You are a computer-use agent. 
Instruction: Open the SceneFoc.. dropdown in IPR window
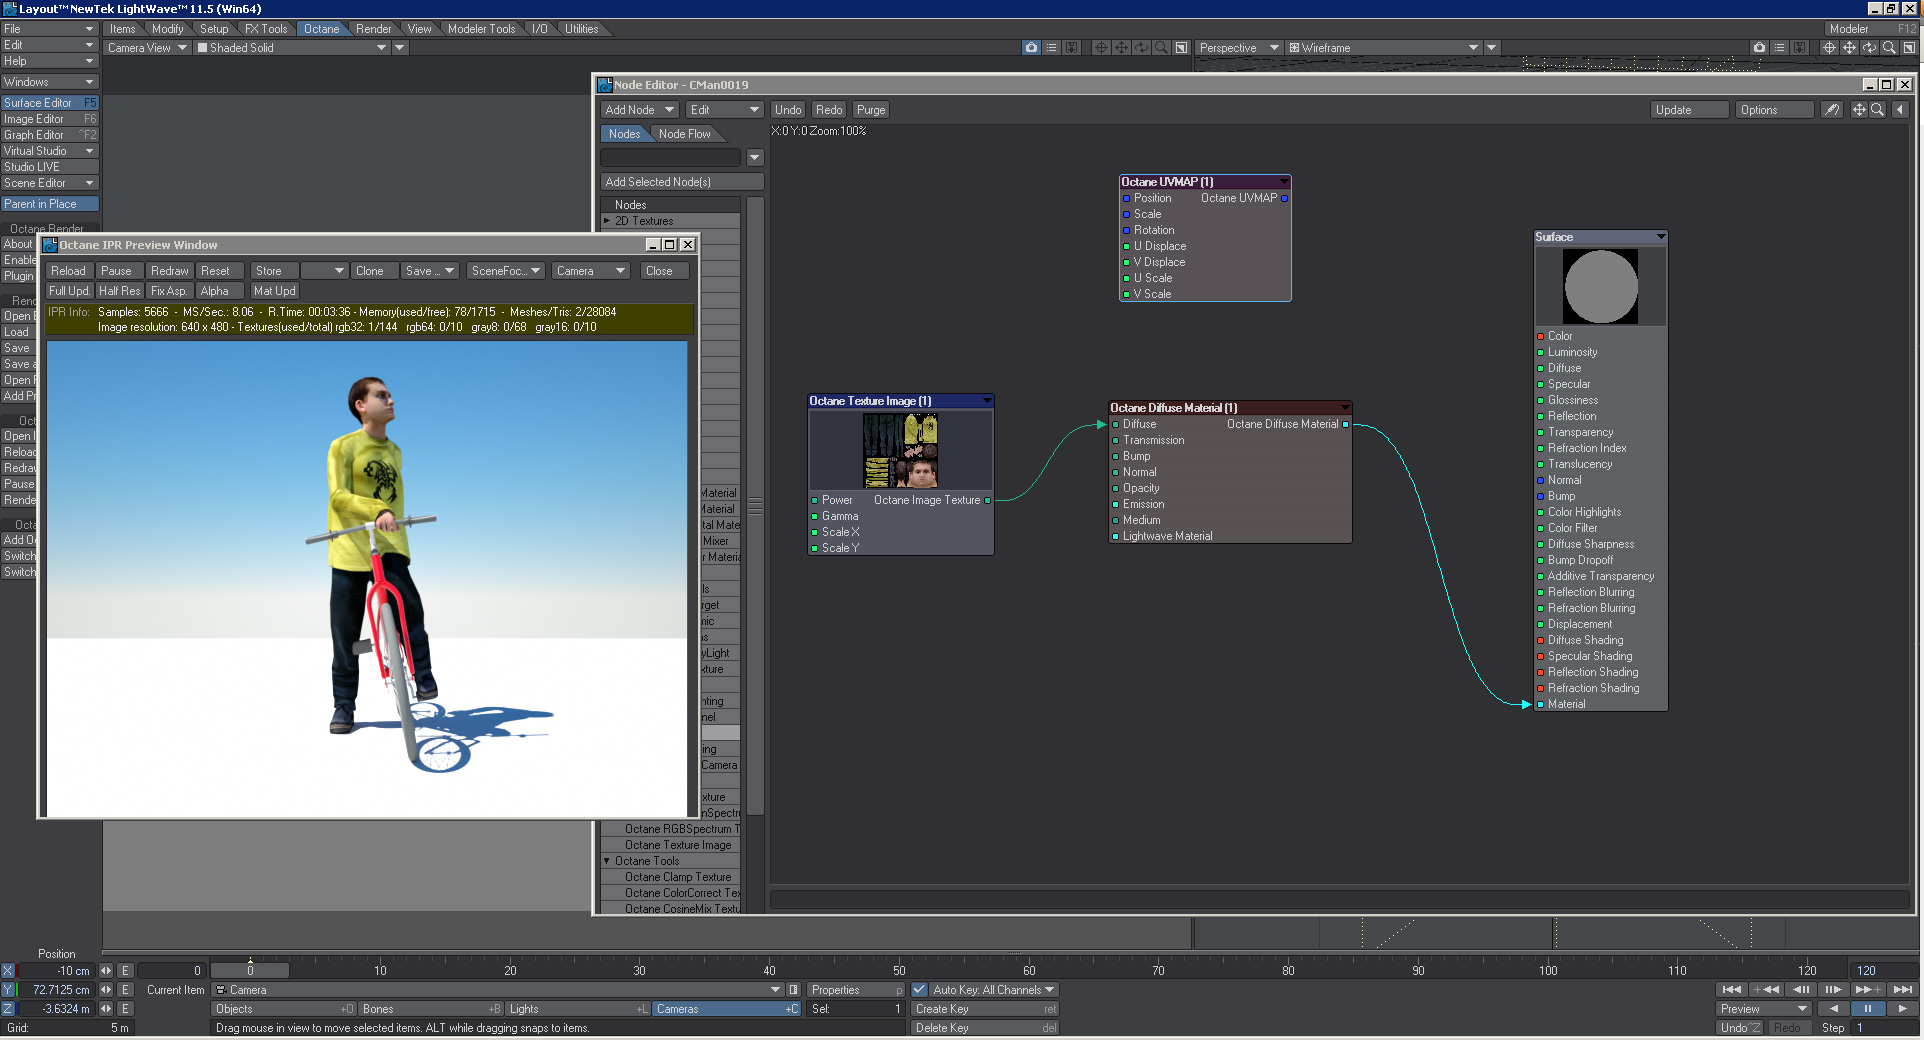pos(506,271)
